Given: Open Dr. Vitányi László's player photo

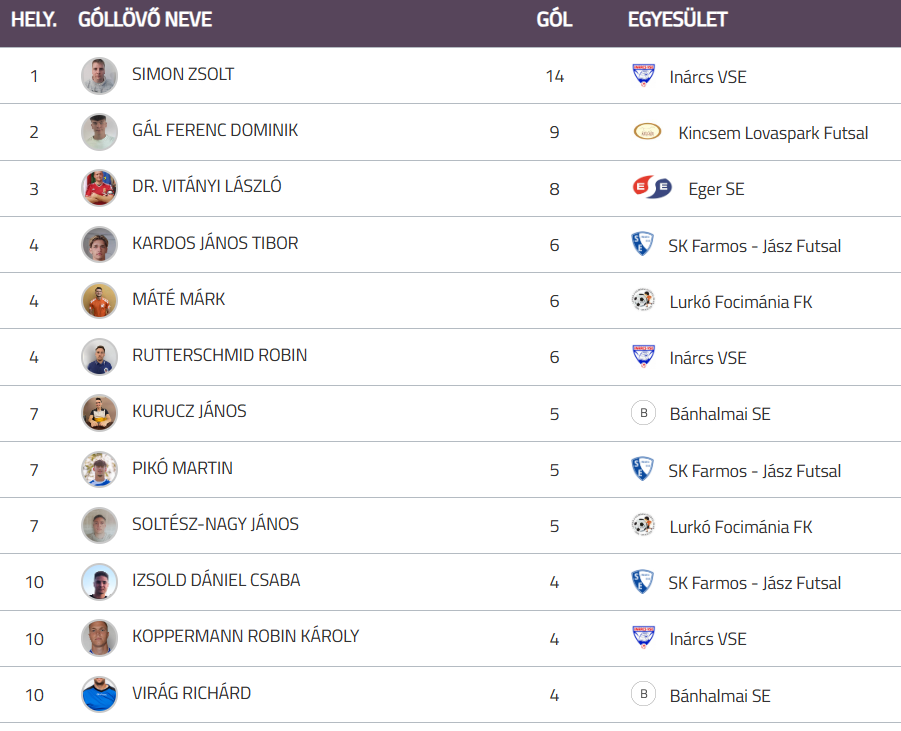Looking at the screenshot, I should point(99,188).
